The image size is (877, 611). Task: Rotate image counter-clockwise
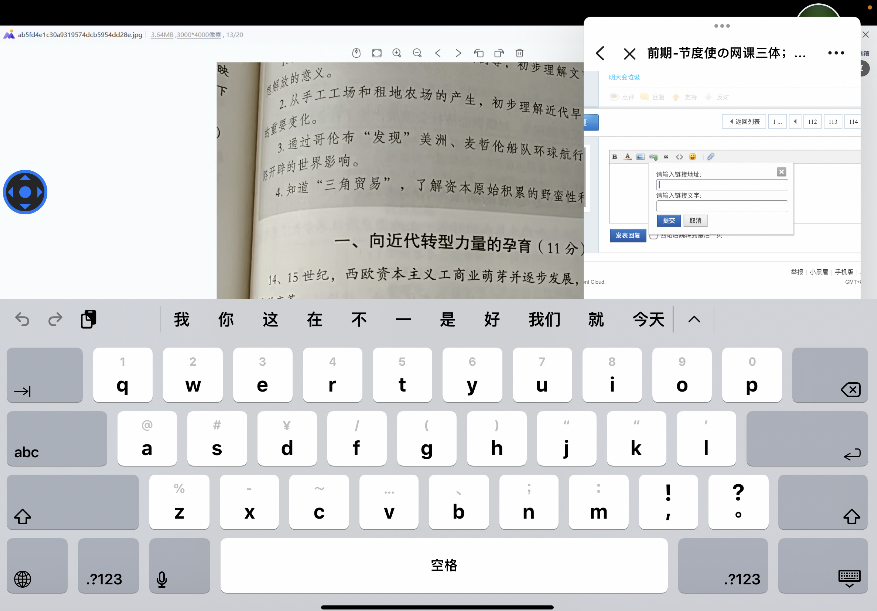click(x=479, y=53)
